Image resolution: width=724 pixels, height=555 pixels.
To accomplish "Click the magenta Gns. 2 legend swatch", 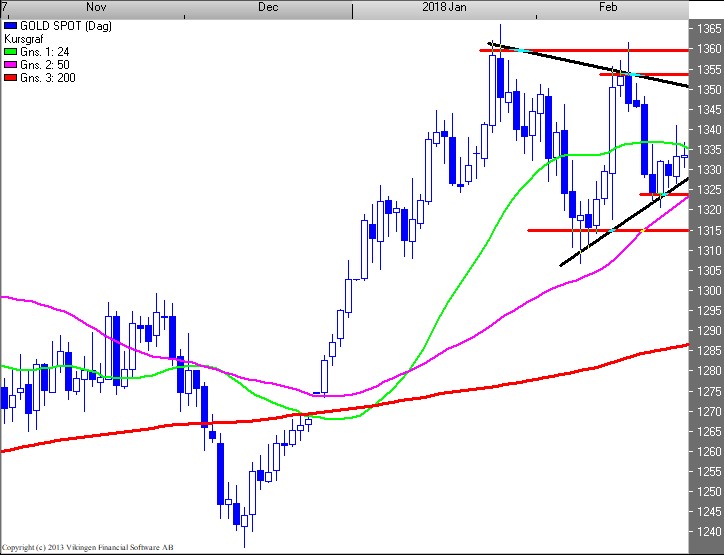I will (10, 64).
